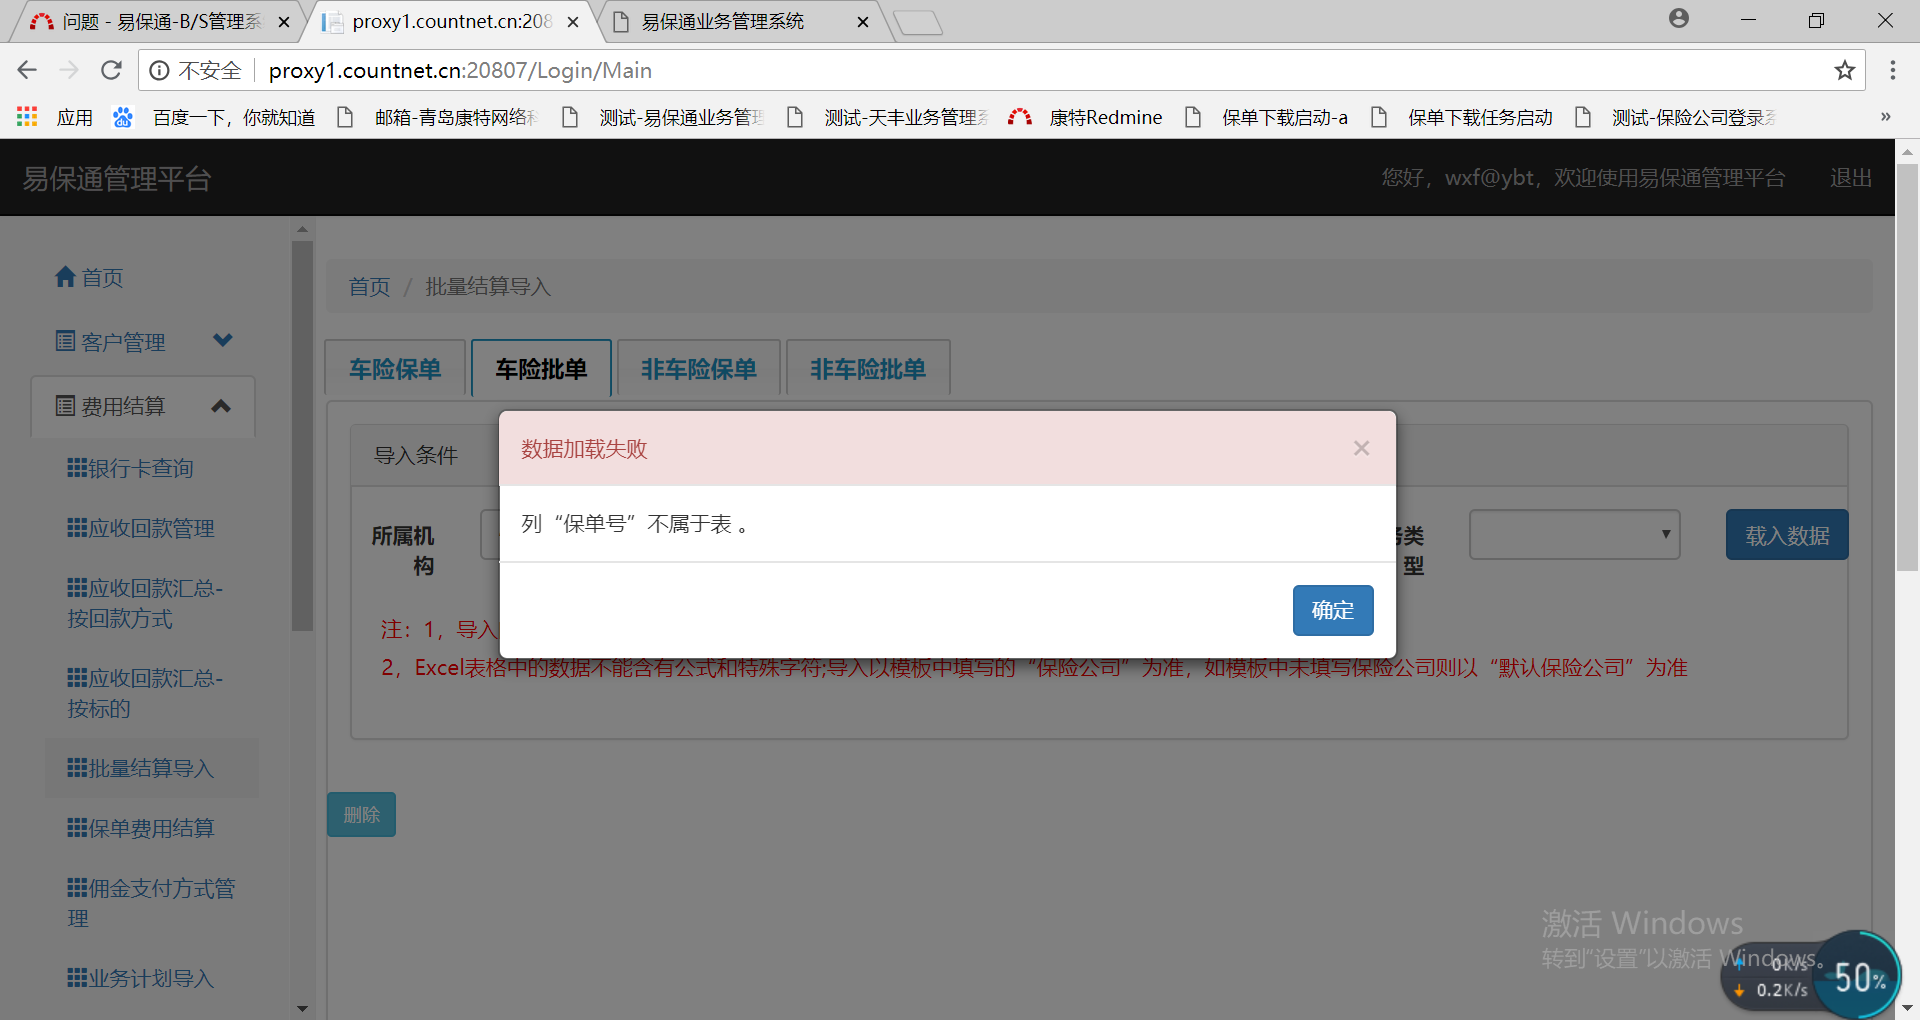Click 退出 to log out

pyautogui.click(x=1851, y=178)
